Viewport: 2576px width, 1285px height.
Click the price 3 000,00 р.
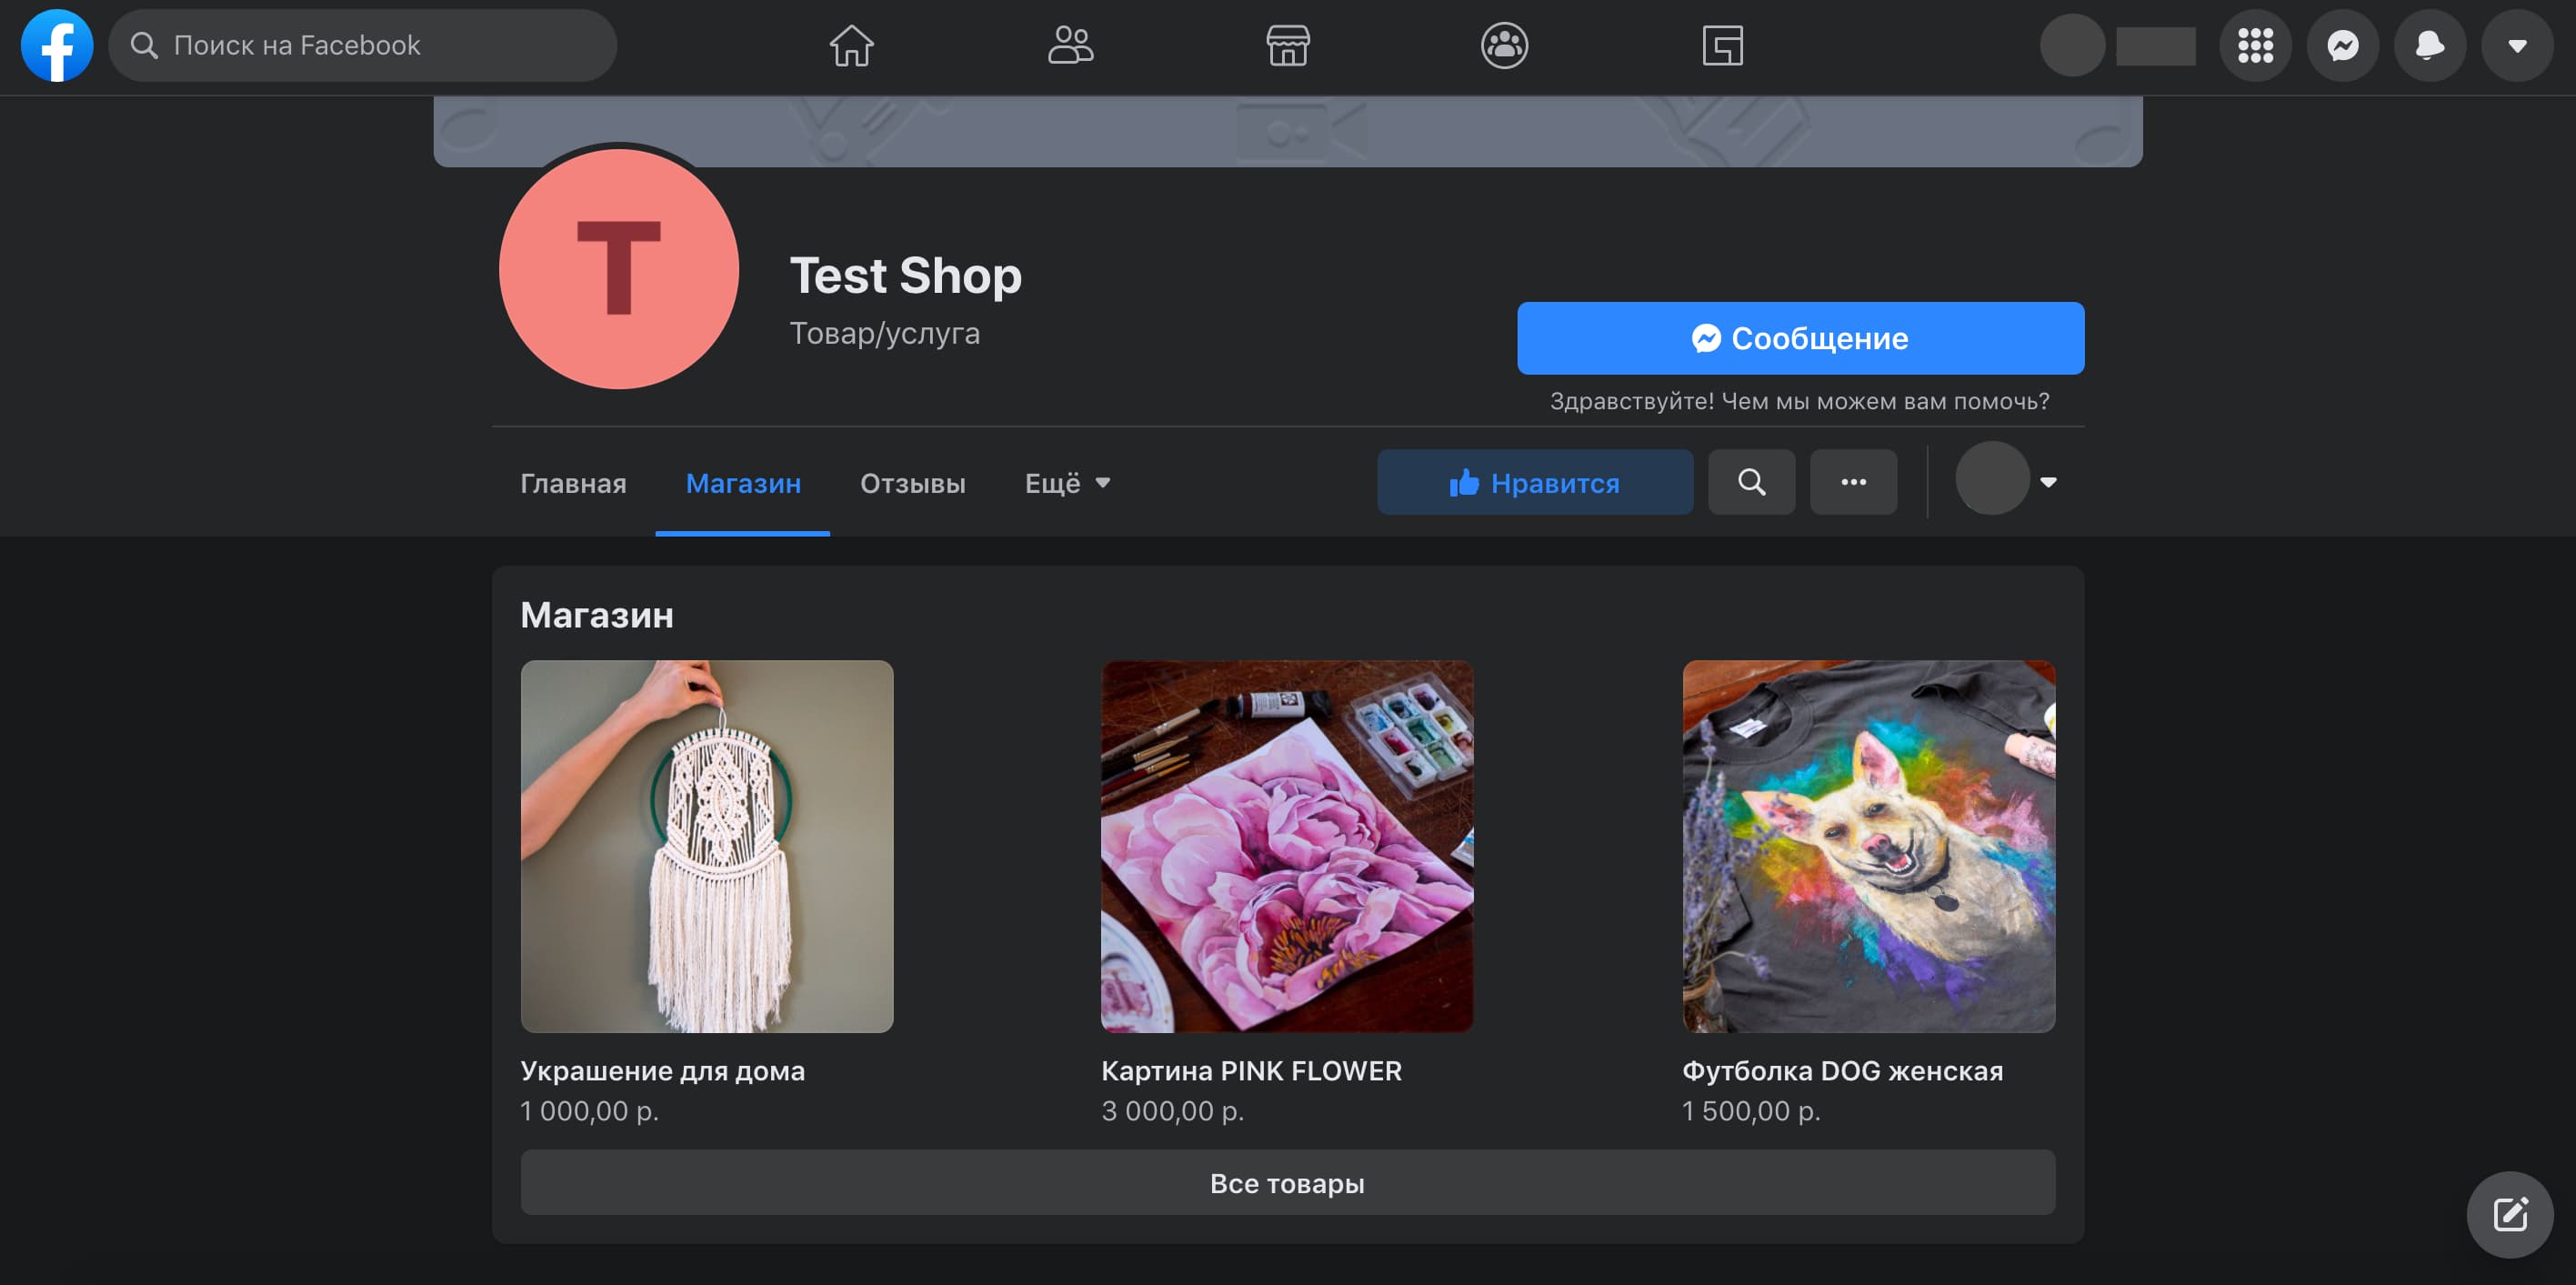tap(1172, 1111)
